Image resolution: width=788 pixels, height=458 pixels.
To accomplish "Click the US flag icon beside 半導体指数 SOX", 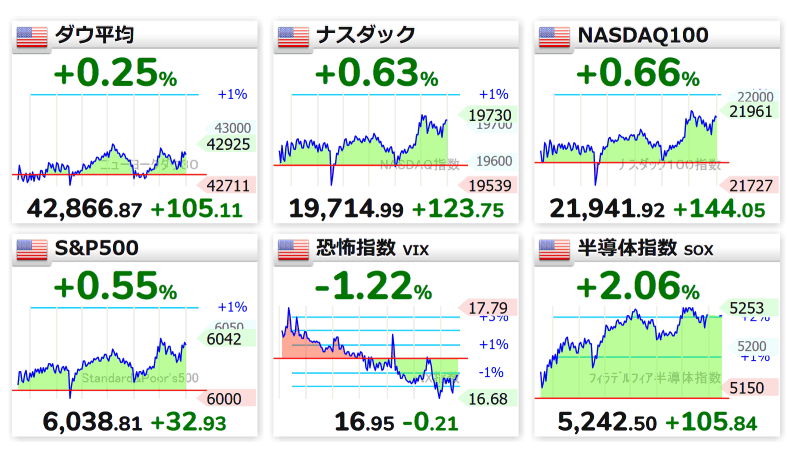I will click(554, 249).
